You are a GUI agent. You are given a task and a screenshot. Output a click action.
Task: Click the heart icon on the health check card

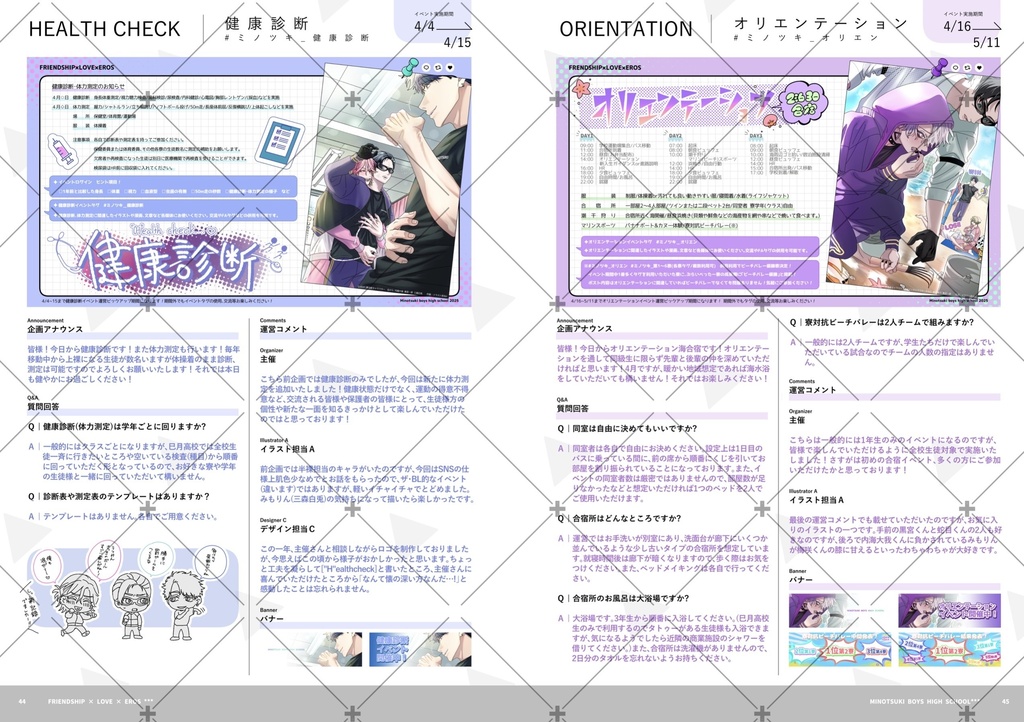pos(449,67)
